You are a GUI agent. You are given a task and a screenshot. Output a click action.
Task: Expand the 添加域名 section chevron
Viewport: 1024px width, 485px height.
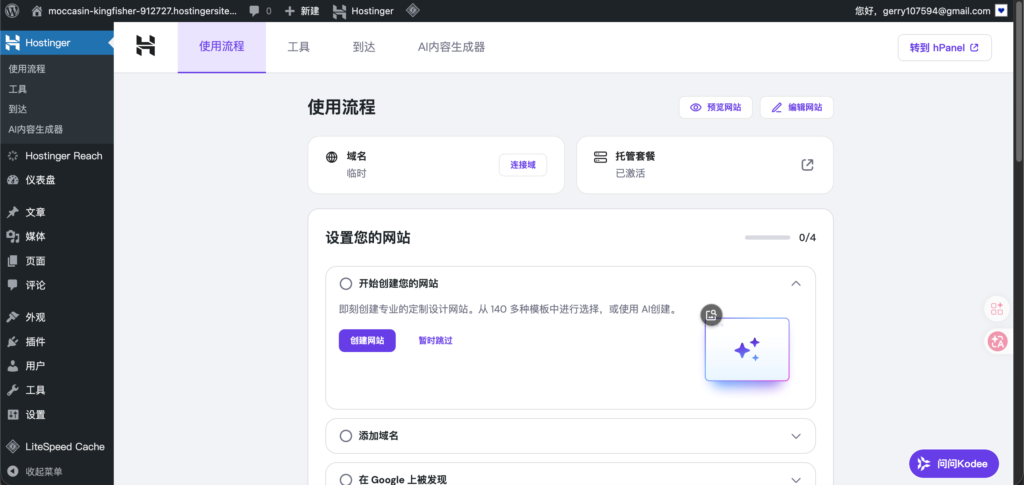click(795, 435)
